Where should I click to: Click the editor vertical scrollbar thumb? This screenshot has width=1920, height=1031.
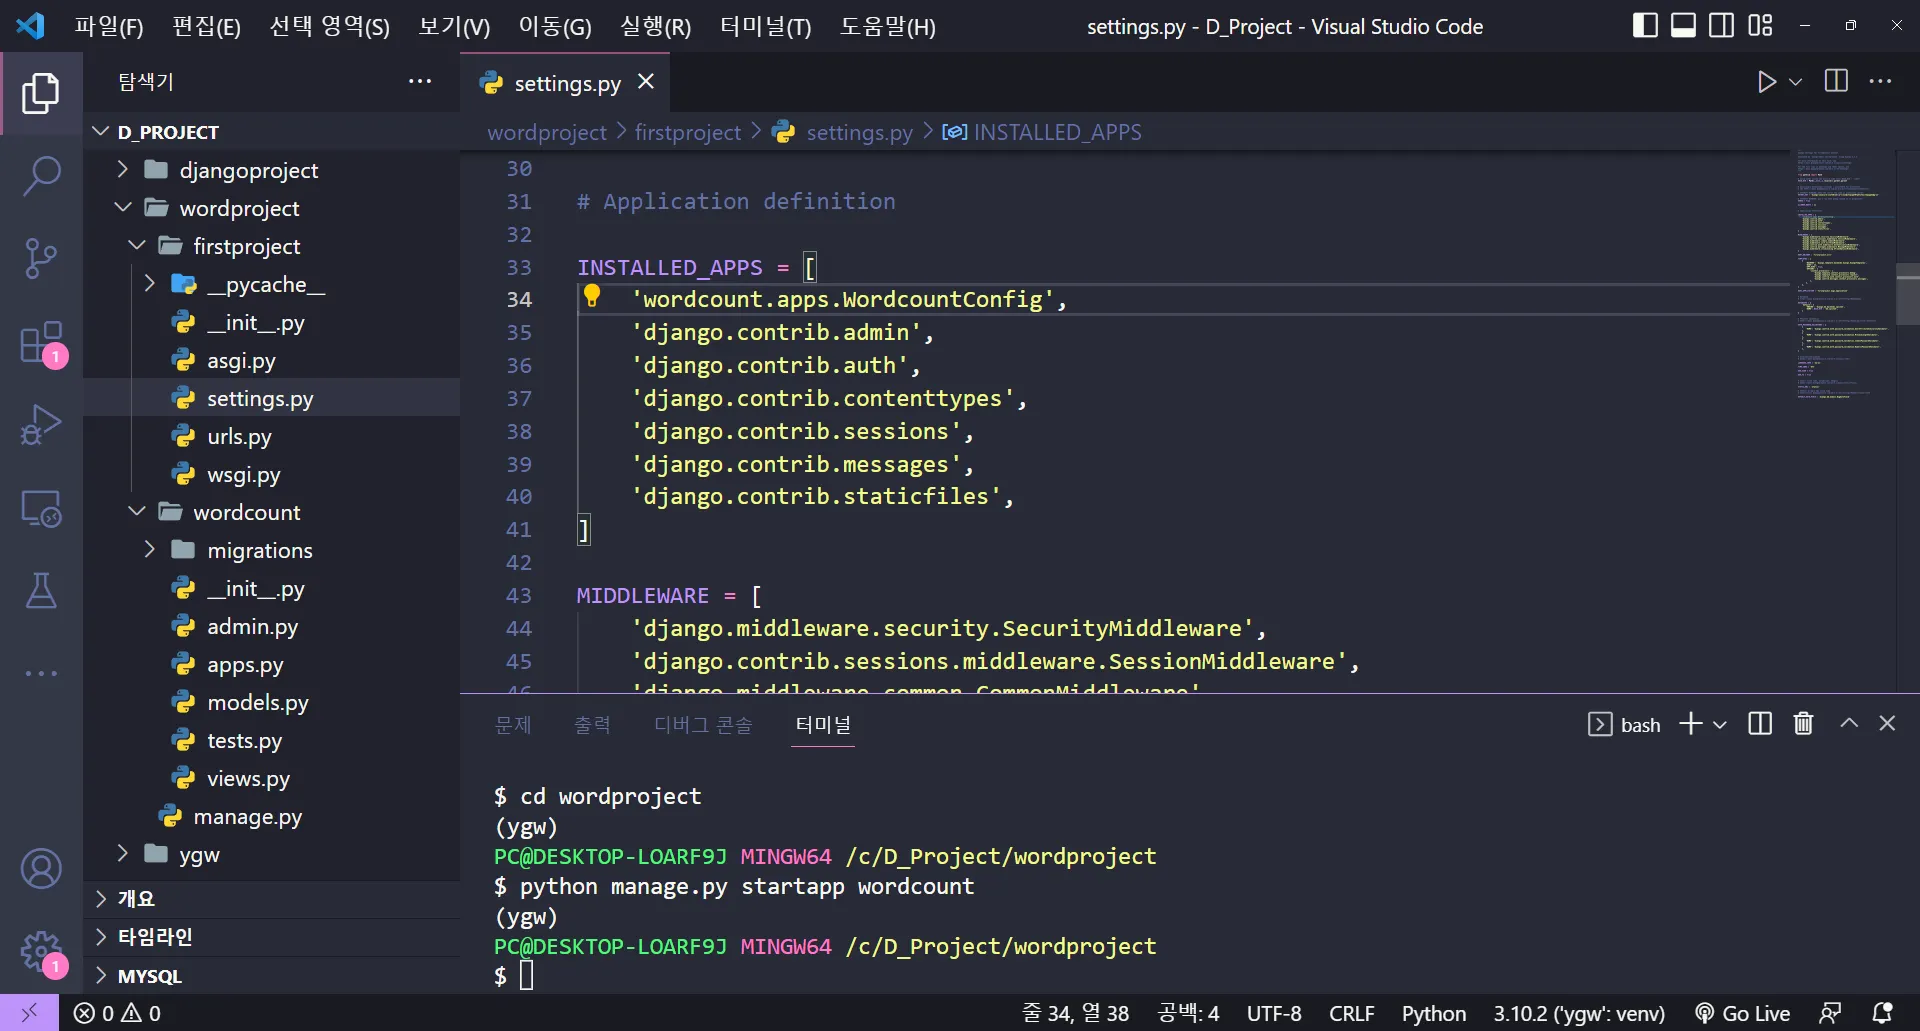click(1907, 294)
